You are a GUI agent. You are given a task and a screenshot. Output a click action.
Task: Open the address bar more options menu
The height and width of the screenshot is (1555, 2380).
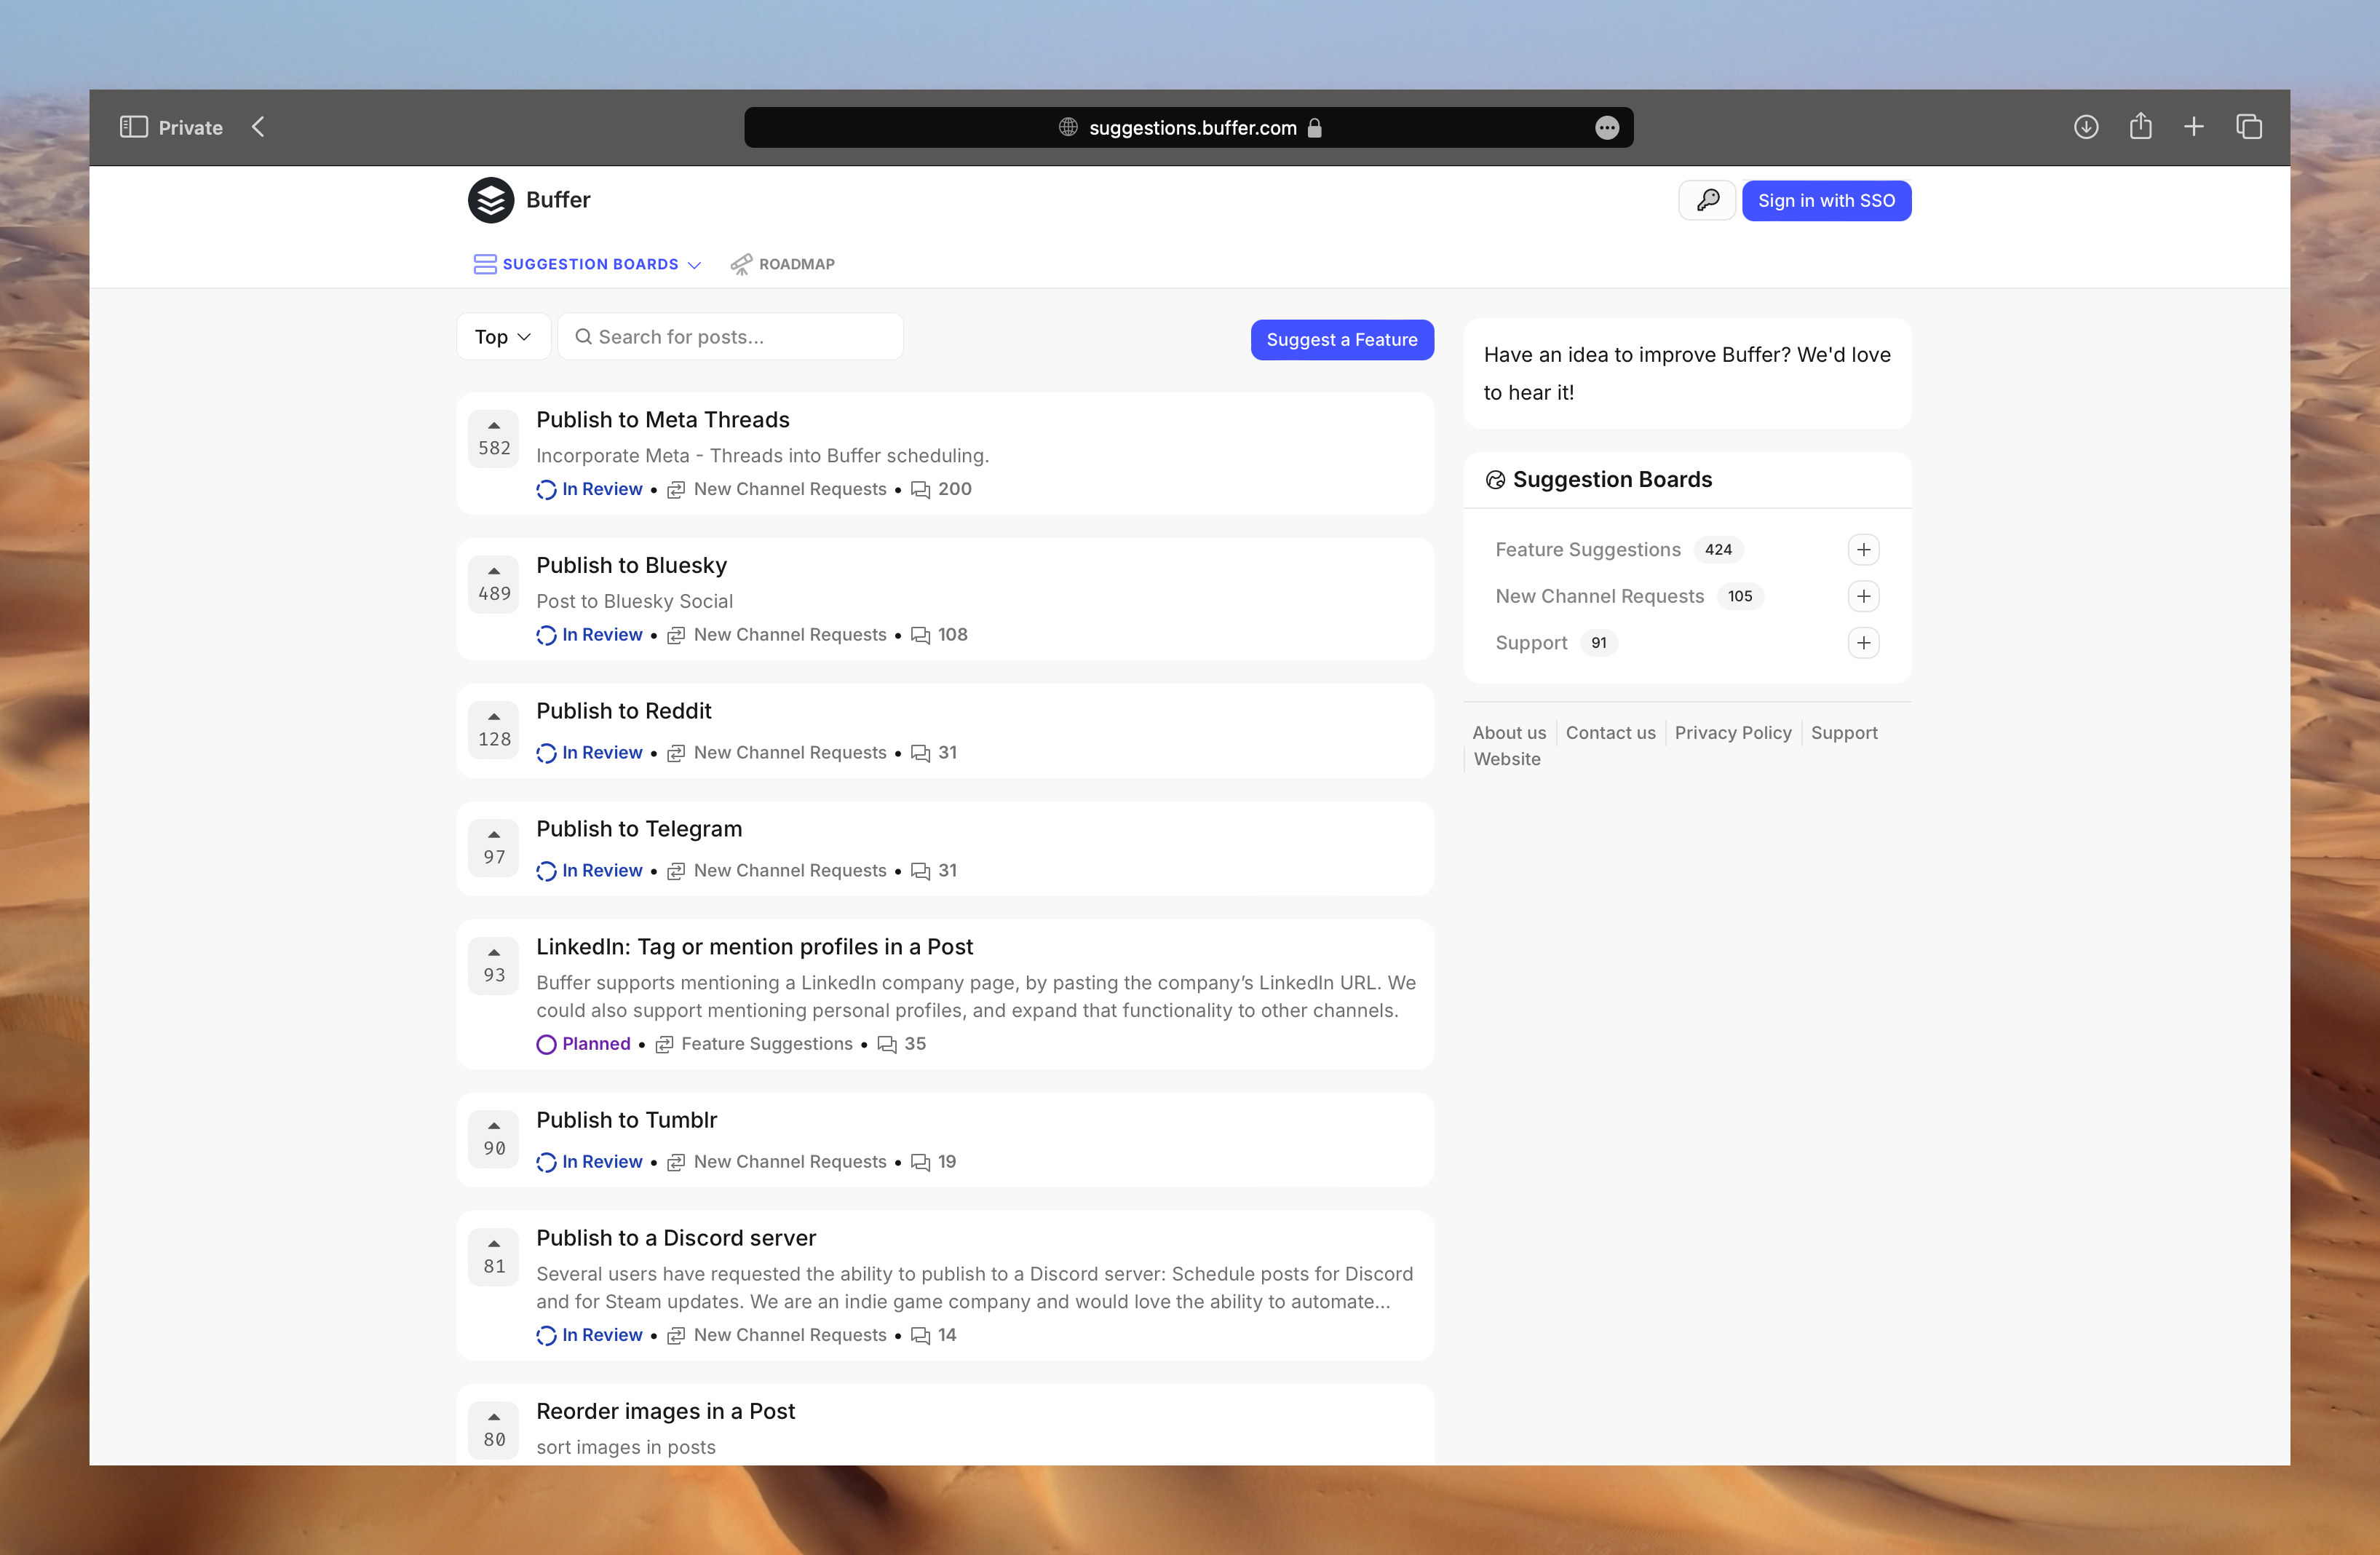click(1606, 128)
